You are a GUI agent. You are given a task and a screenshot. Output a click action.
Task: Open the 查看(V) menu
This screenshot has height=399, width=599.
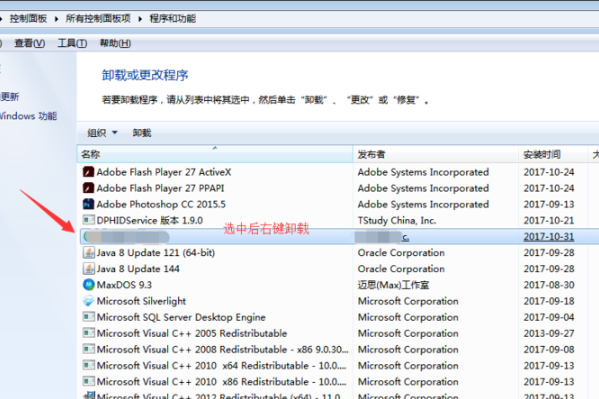tap(29, 43)
